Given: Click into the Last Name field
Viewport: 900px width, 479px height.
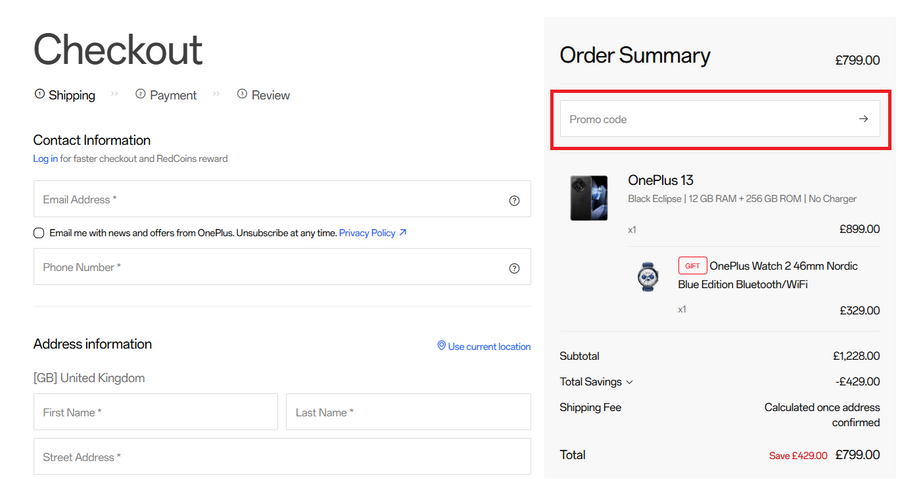Looking at the screenshot, I should click(409, 412).
